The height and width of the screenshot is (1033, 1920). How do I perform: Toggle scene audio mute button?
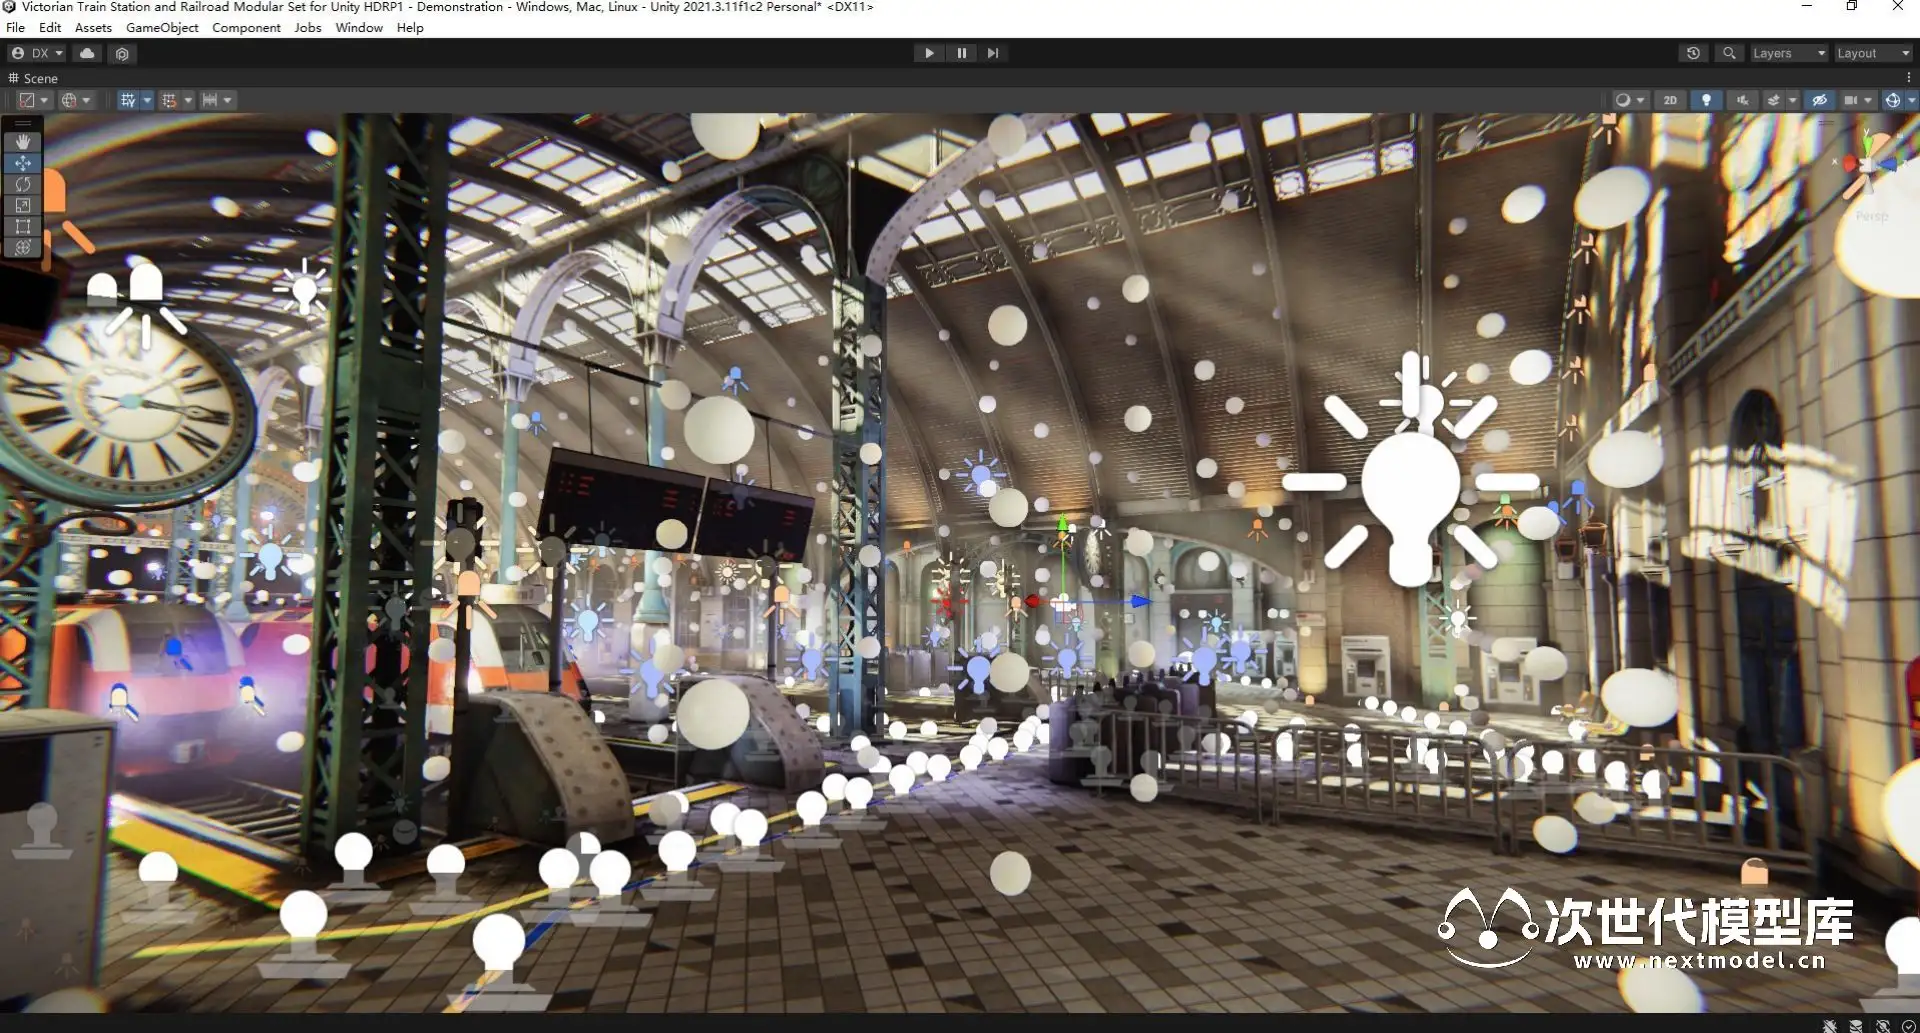click(1742, 100)
